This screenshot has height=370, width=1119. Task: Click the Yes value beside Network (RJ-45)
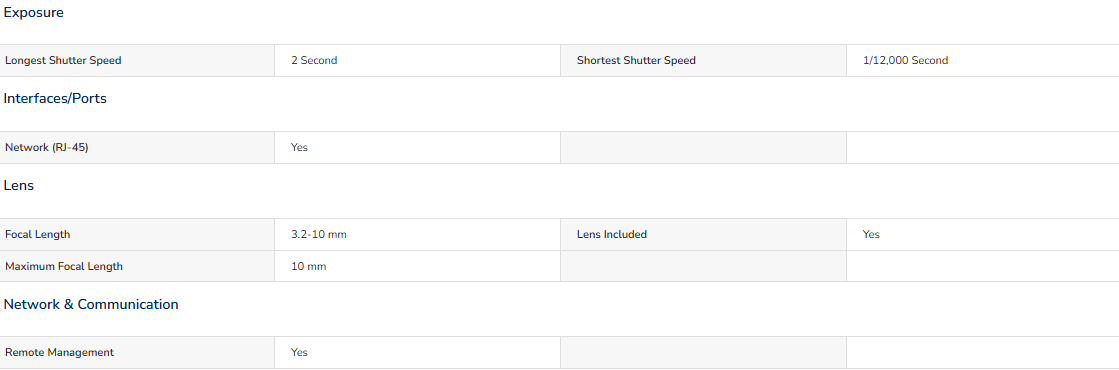point(299,148)
